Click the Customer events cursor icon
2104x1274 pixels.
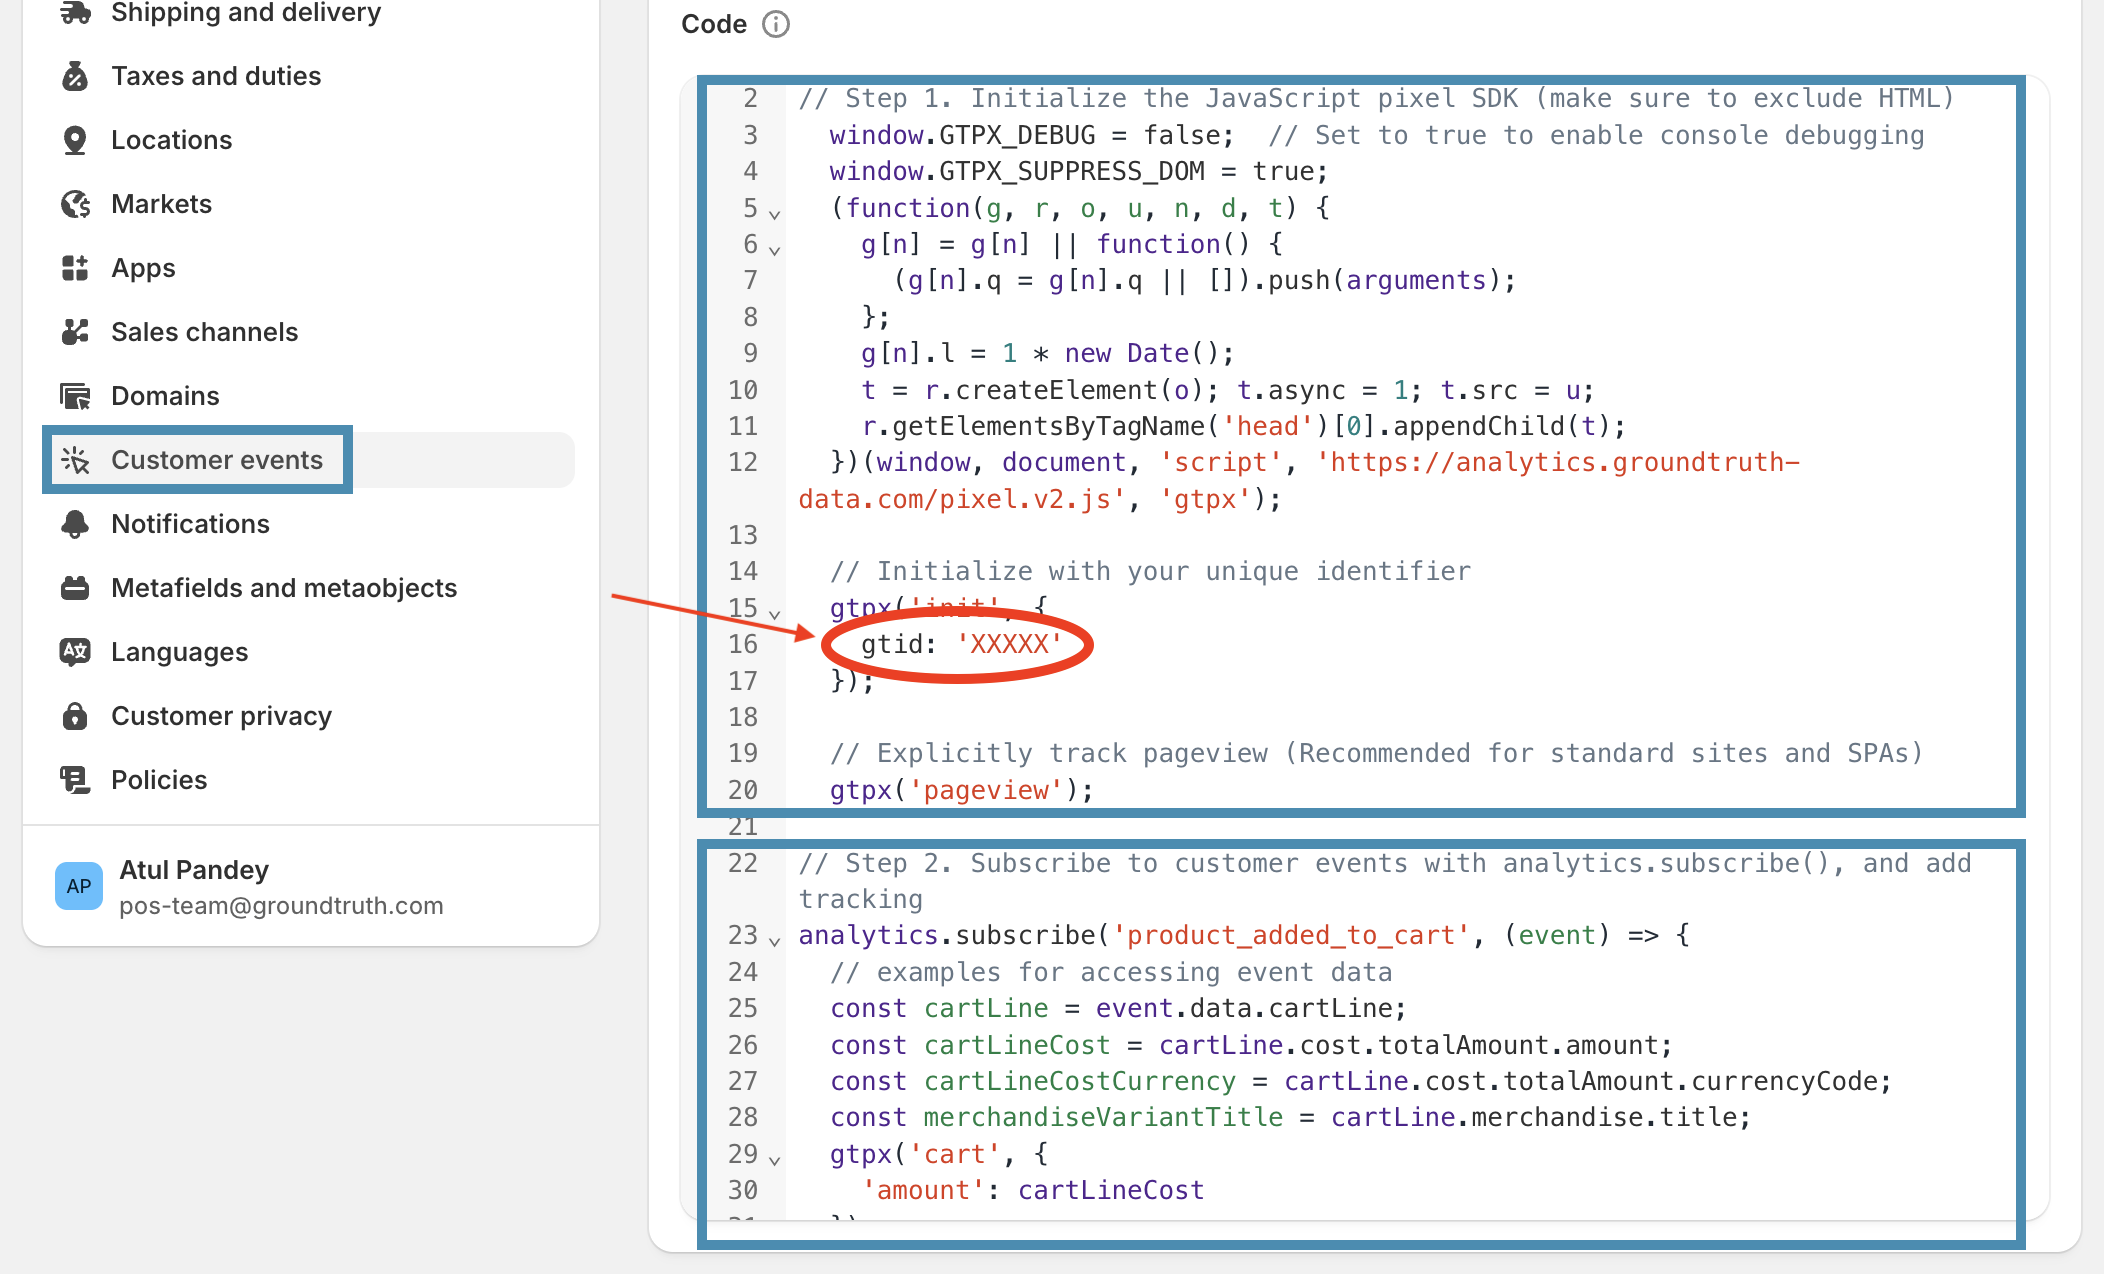(75, 460)
